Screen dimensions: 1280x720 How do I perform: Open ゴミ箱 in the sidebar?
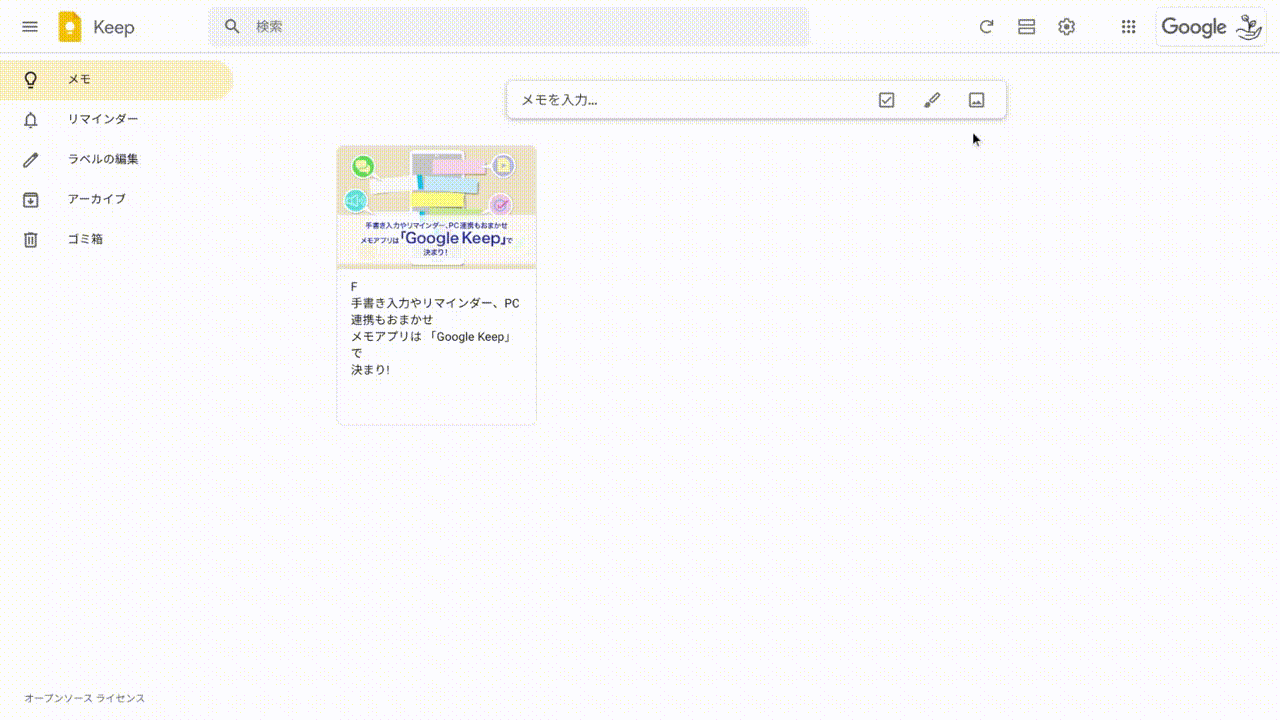click(116, 239)
